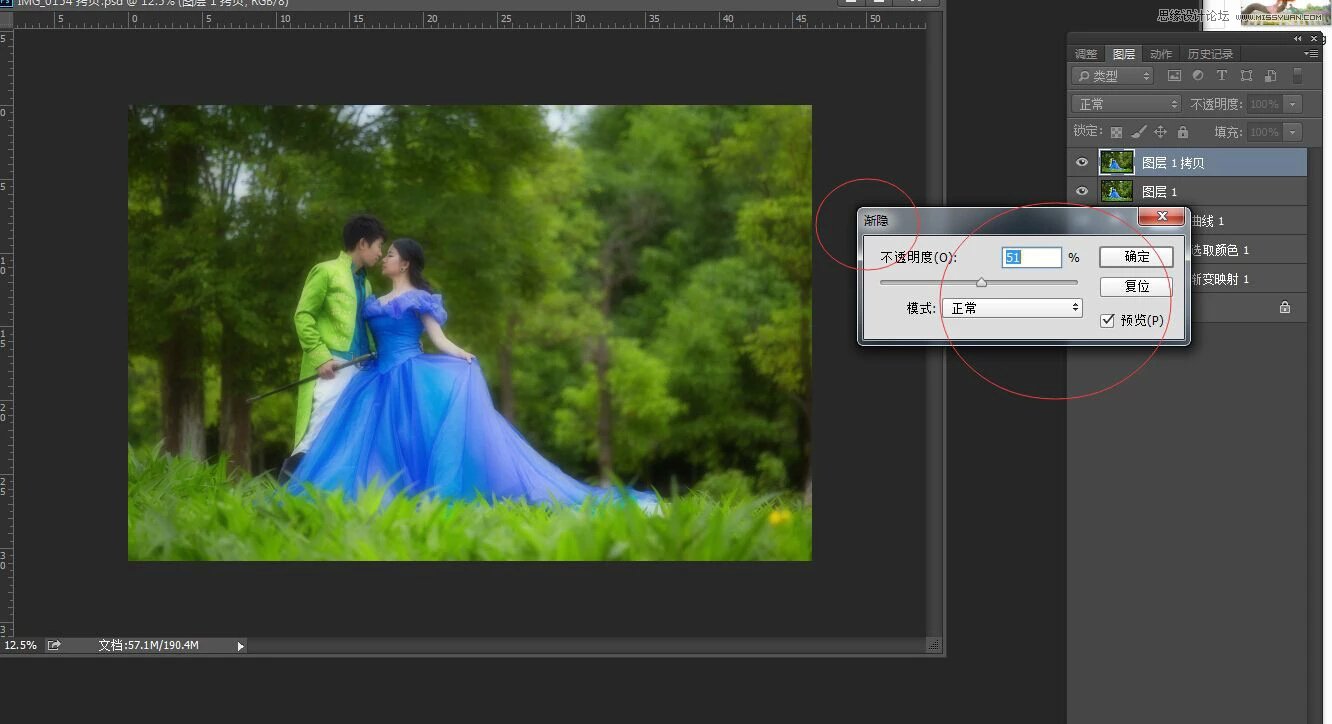The image size is (1332, 724).
Task: Click the pixel layer filter icon
Action: point(1174,76)
